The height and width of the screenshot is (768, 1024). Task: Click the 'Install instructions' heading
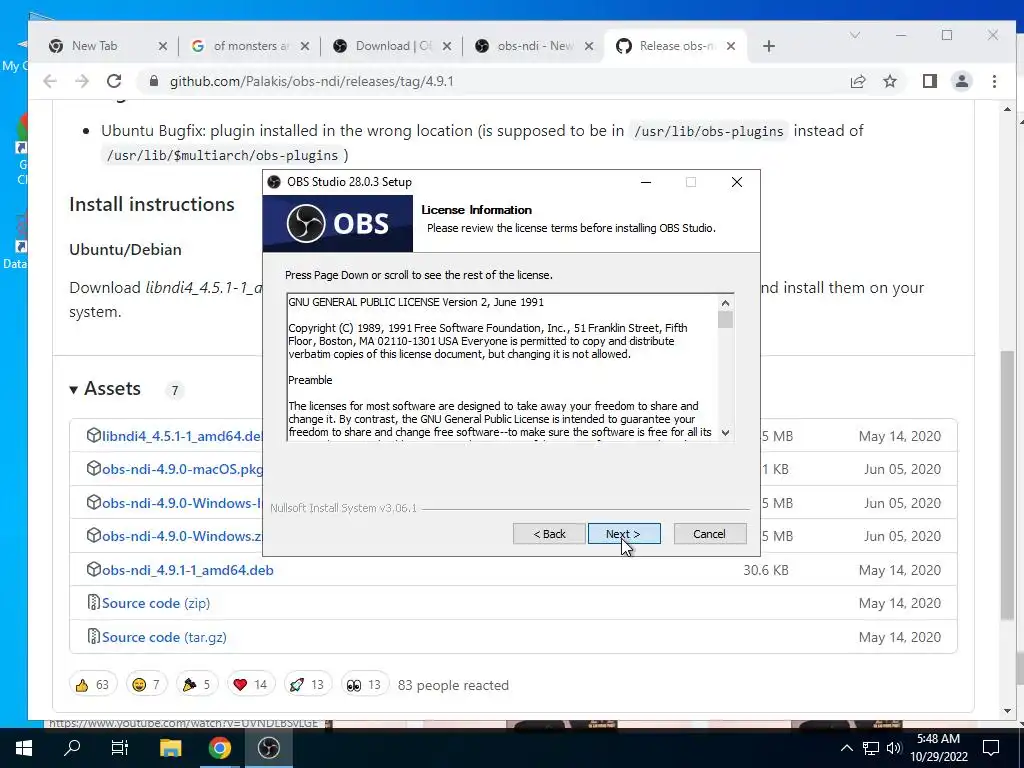152,204
